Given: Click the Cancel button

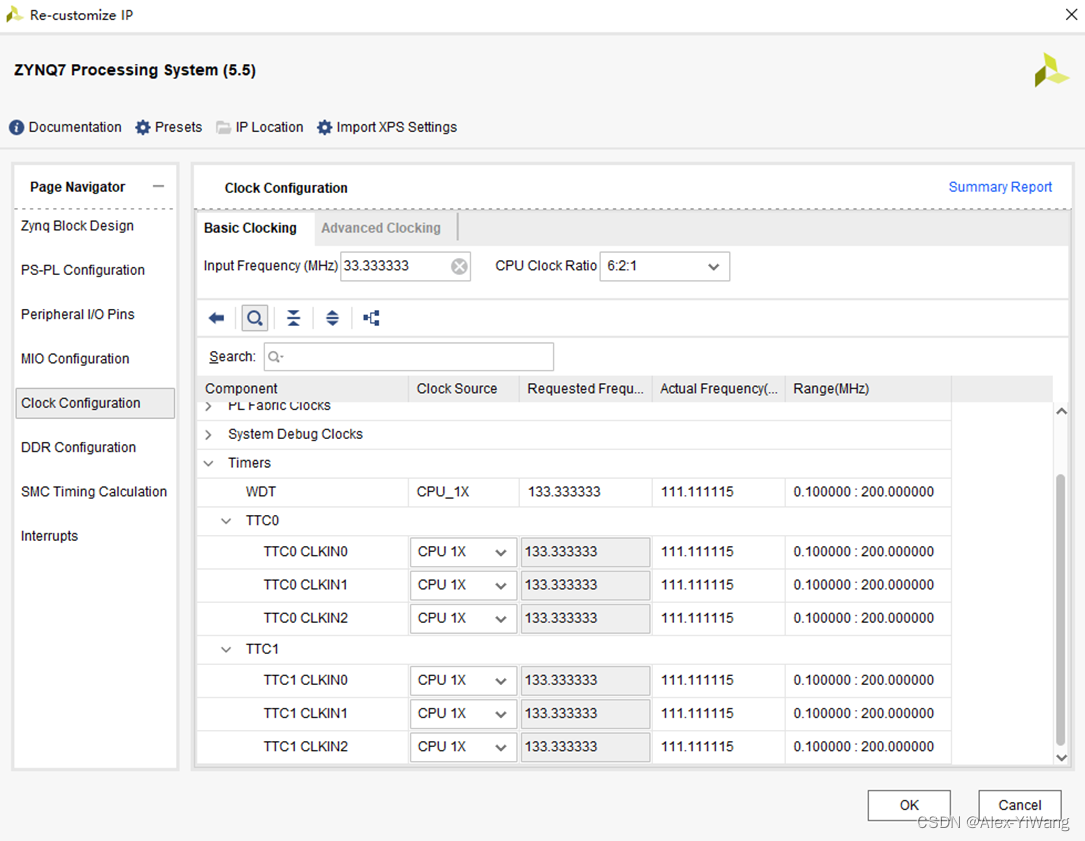Looking at the screenshot, I should 1019,805.
